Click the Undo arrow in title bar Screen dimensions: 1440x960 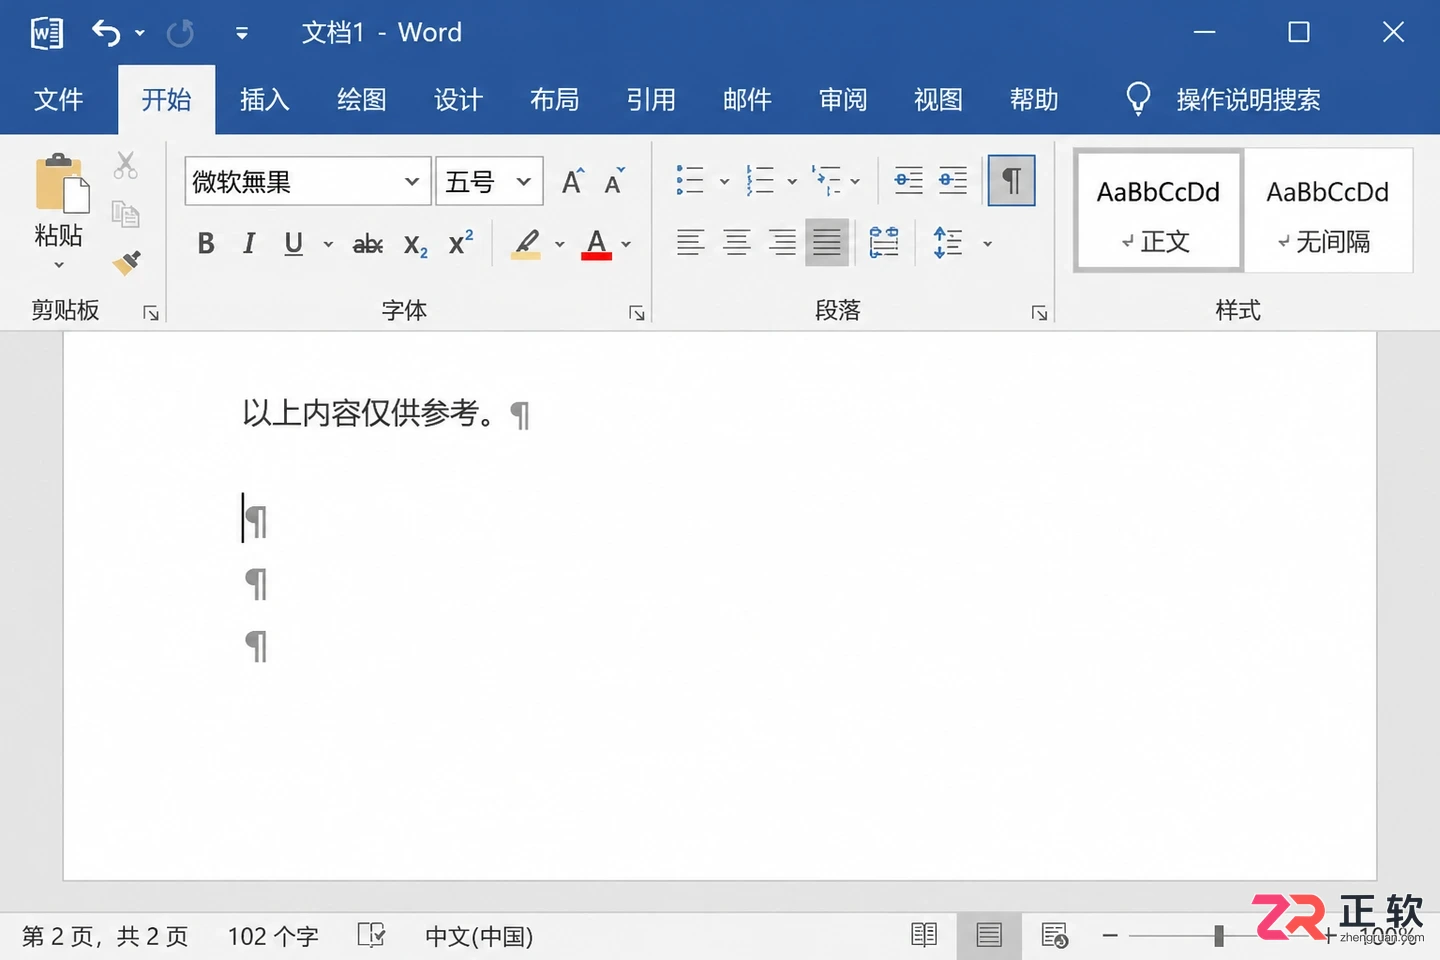[x=105, y=33]
